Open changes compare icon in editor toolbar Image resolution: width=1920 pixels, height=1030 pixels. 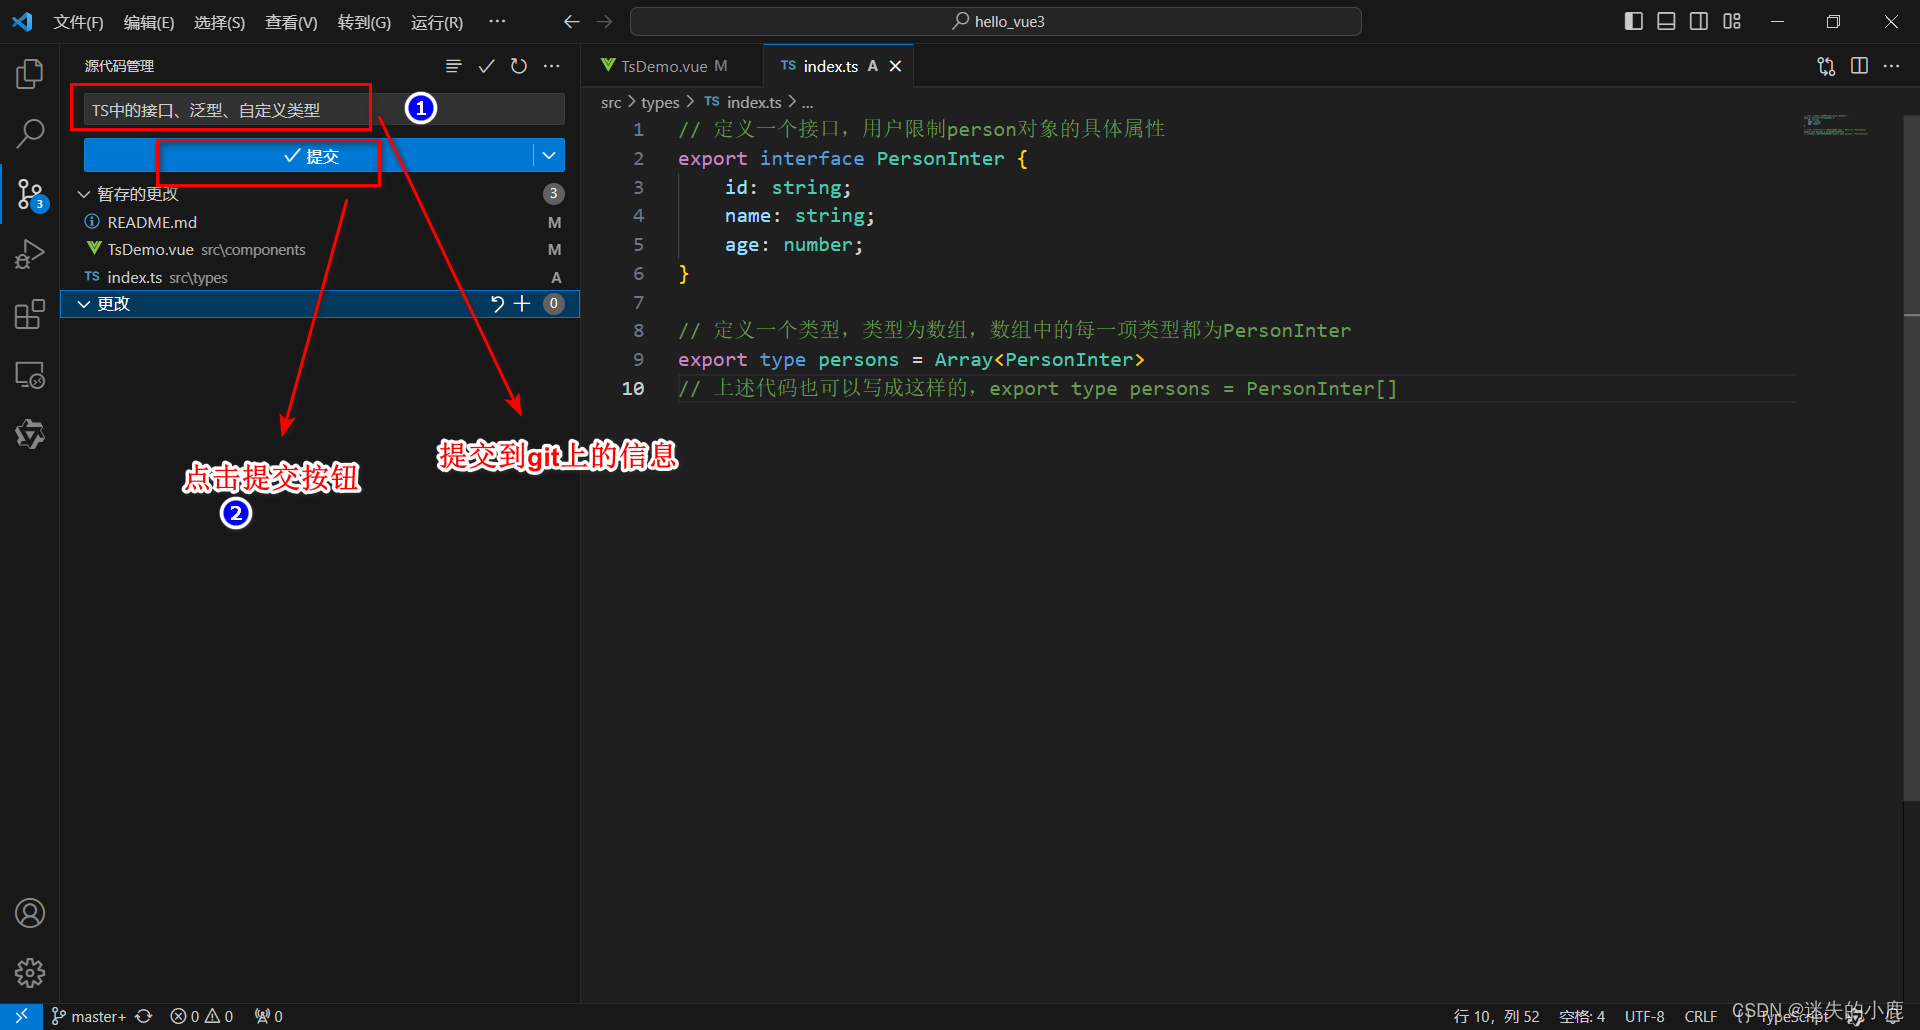[x=1826, y=66]
